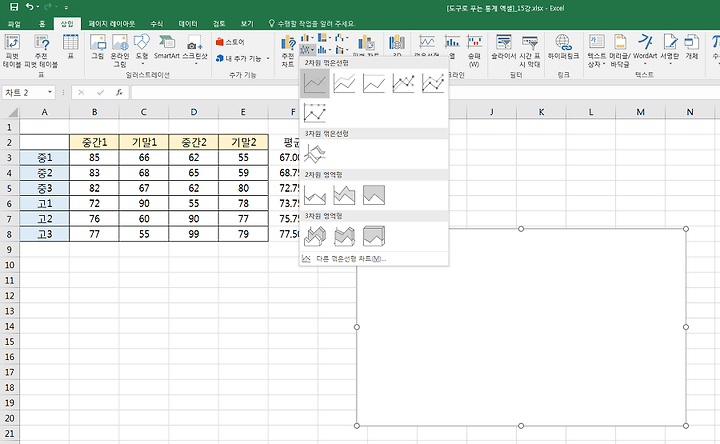Select the cell with value 99

[x=194, y=234]
